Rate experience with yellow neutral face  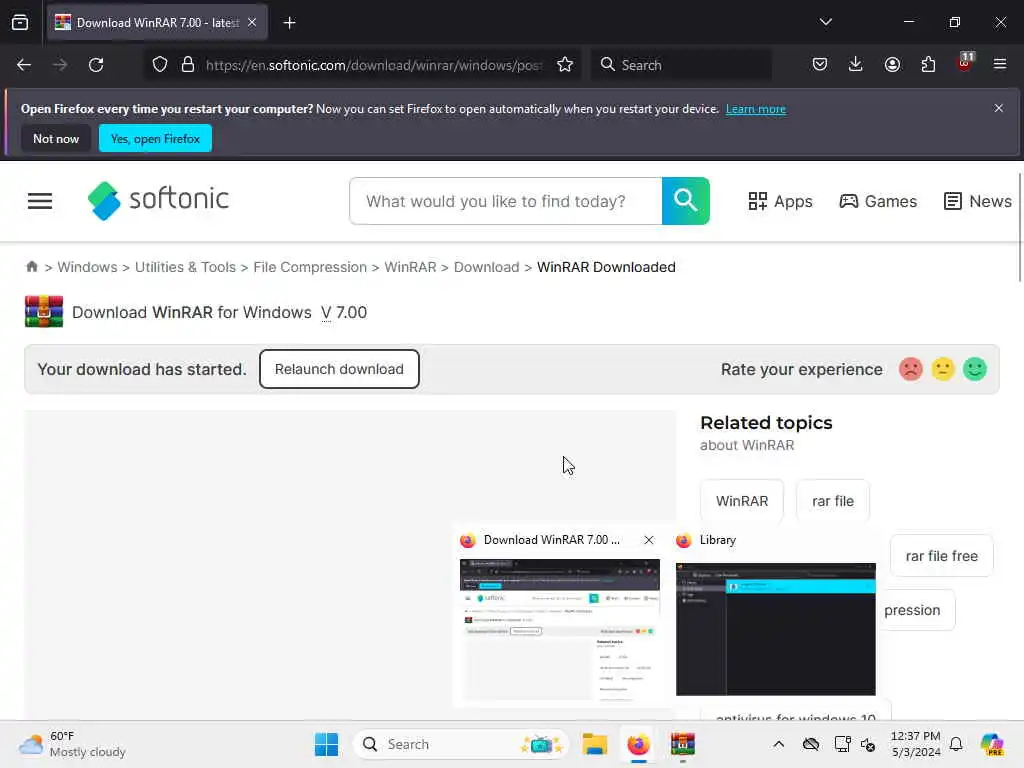click(942, 369)
